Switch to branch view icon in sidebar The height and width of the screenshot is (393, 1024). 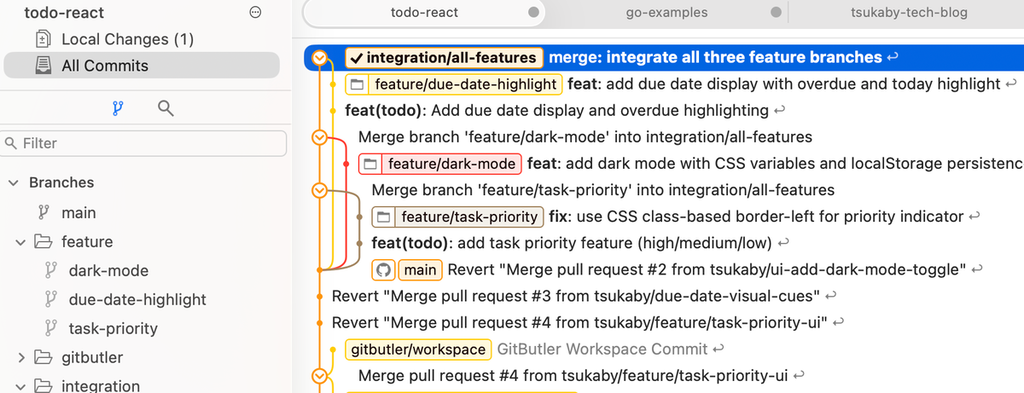(118, 108)
